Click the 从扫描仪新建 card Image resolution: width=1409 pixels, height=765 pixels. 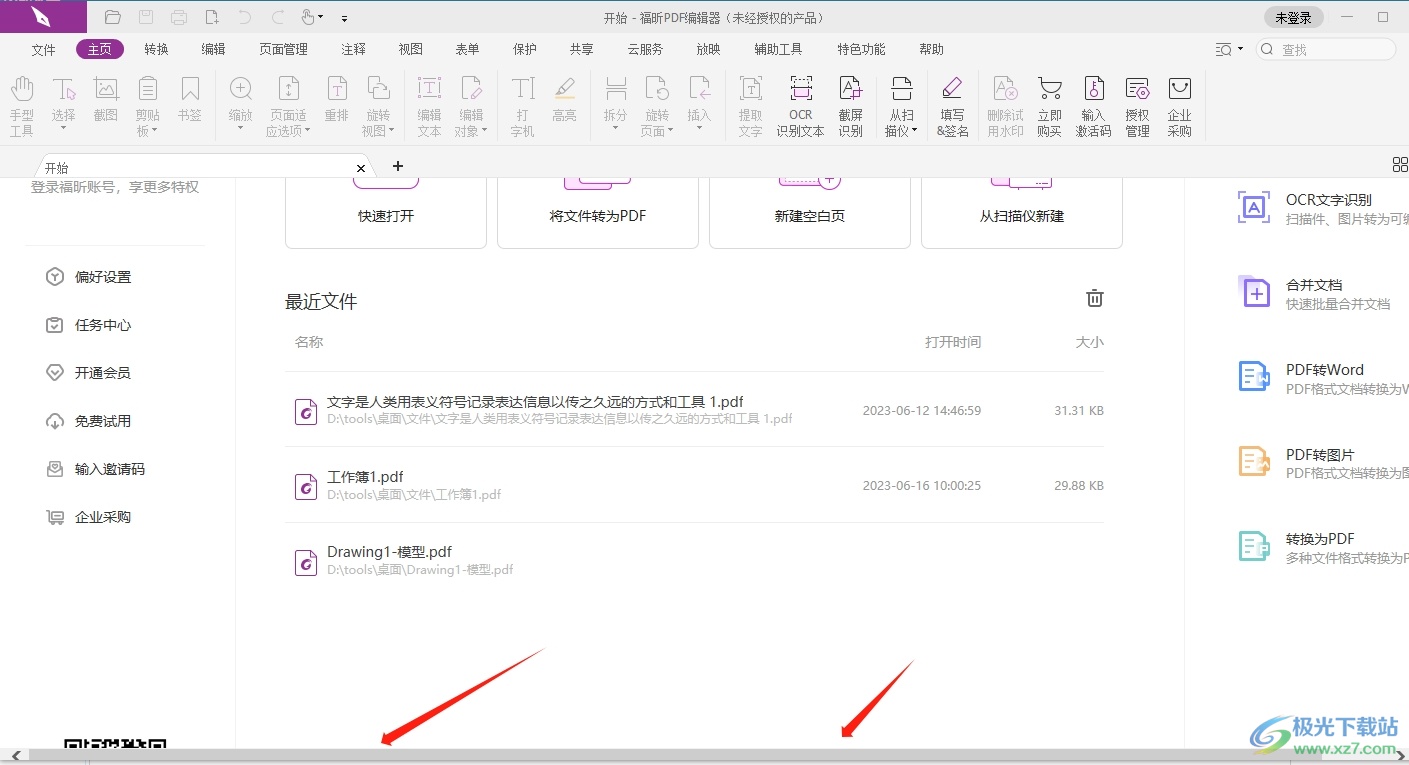pyautogui.click(x=1022, y=213)
